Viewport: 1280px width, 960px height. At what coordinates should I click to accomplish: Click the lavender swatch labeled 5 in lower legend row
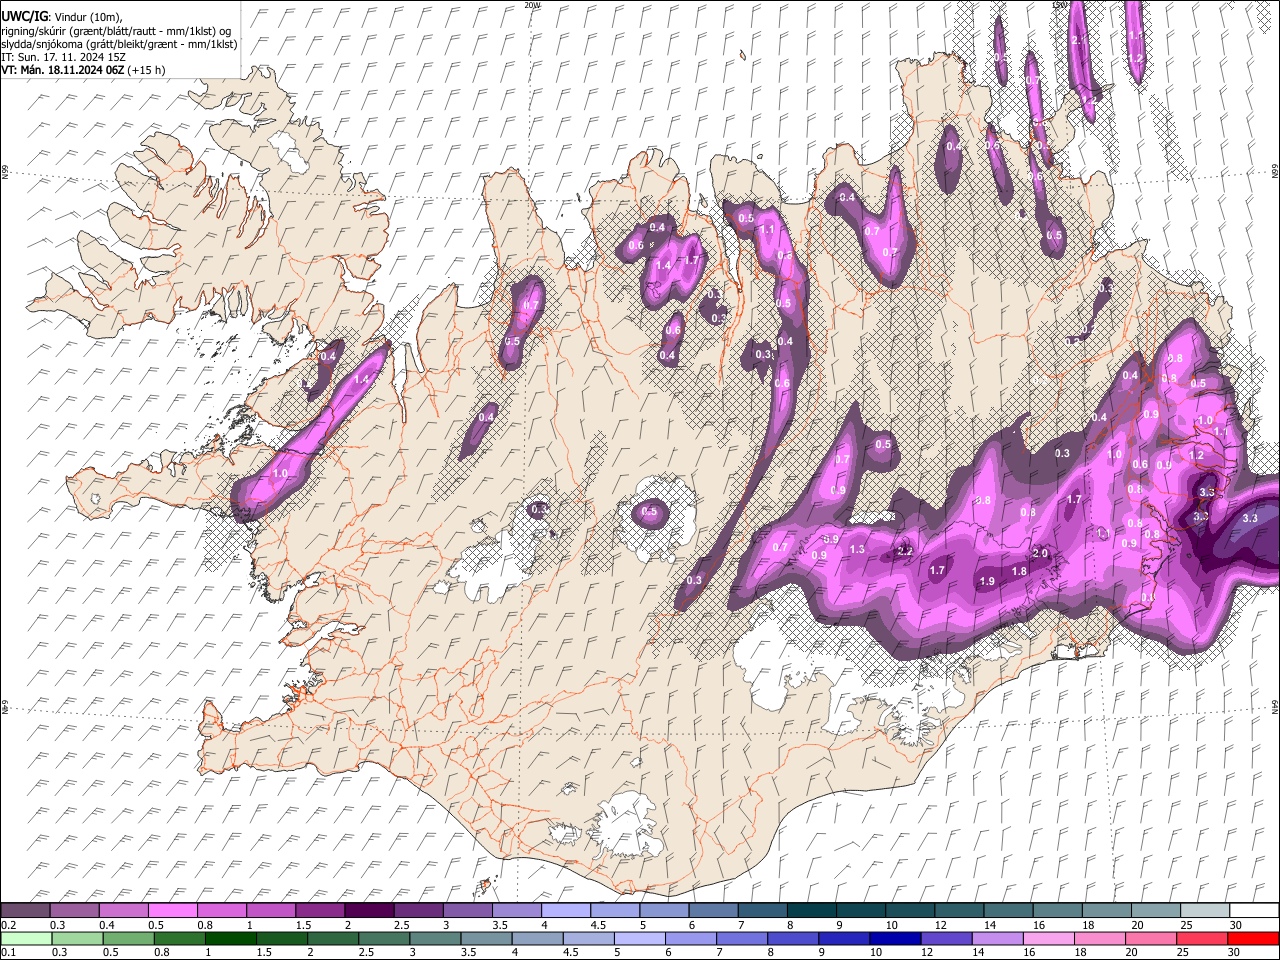[x=639, y=938]
